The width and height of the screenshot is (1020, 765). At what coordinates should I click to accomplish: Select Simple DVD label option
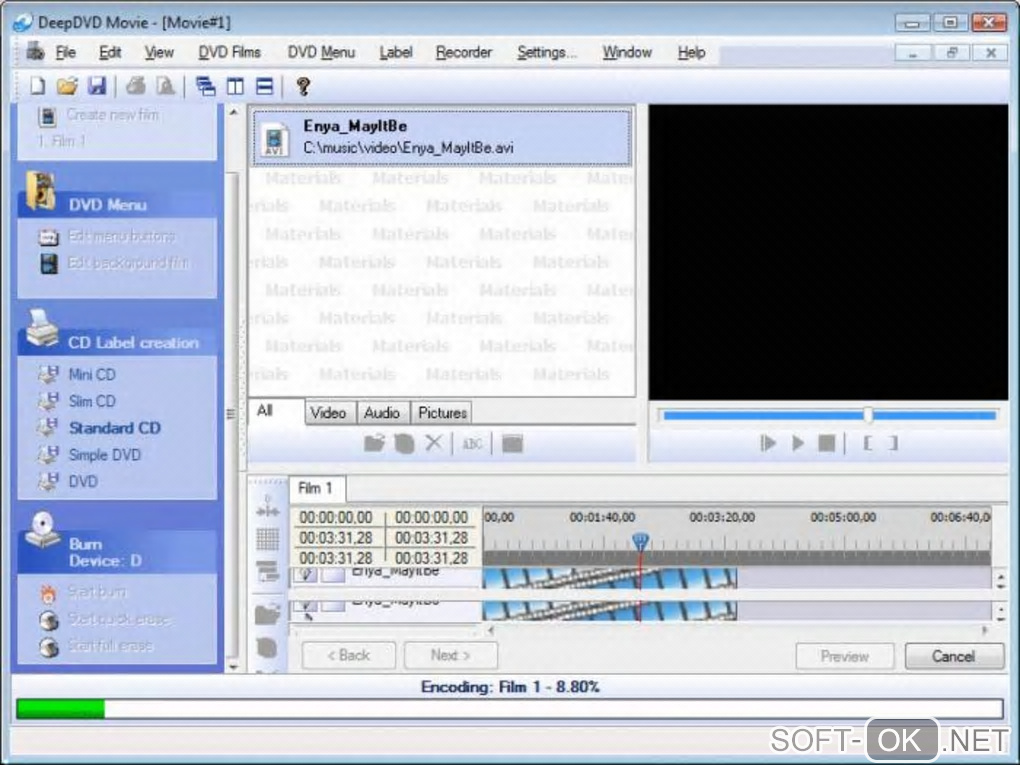coord(104,455)
